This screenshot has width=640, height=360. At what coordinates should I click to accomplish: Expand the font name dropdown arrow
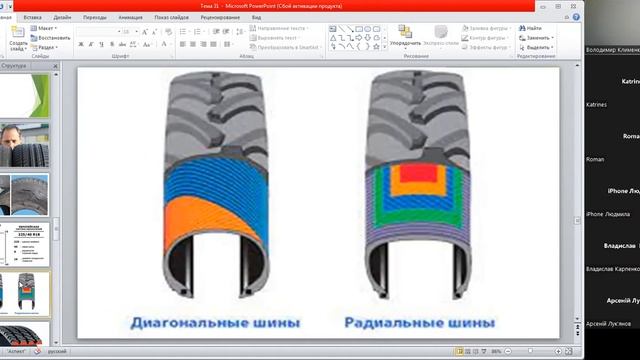(x=119, y=32)
